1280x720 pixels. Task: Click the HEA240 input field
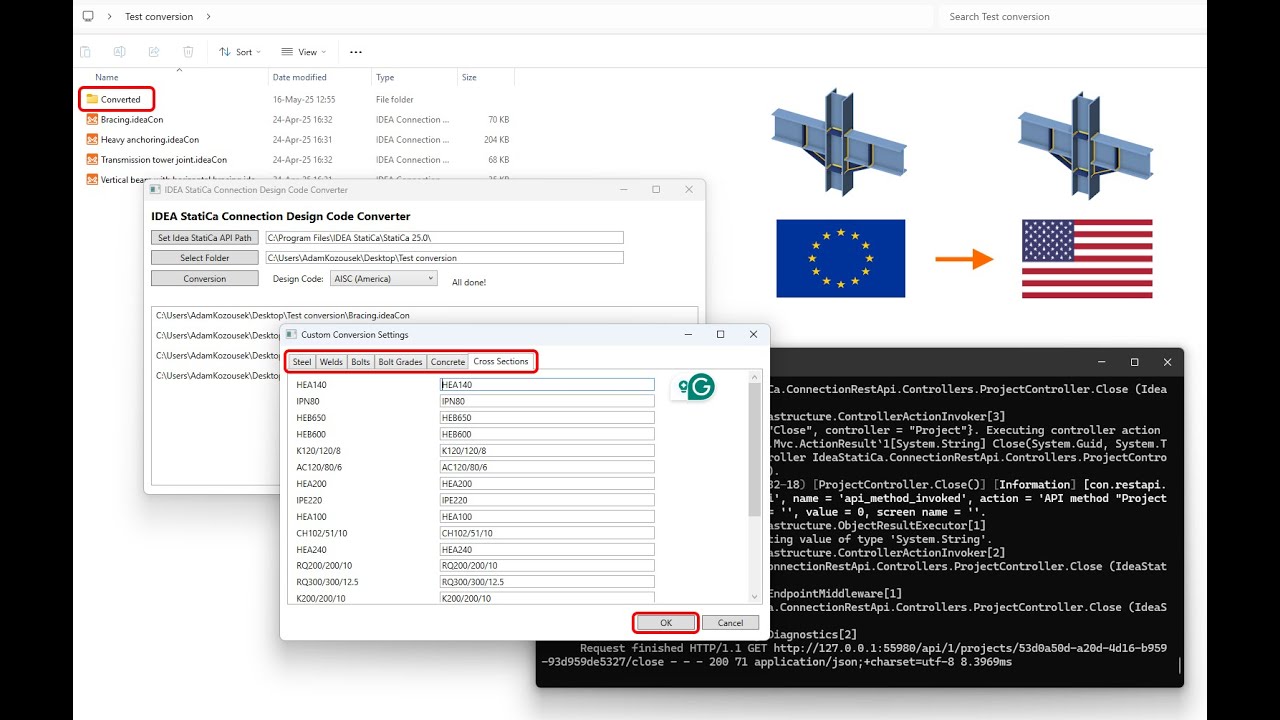pyautogui.click(x=547, y=550)
